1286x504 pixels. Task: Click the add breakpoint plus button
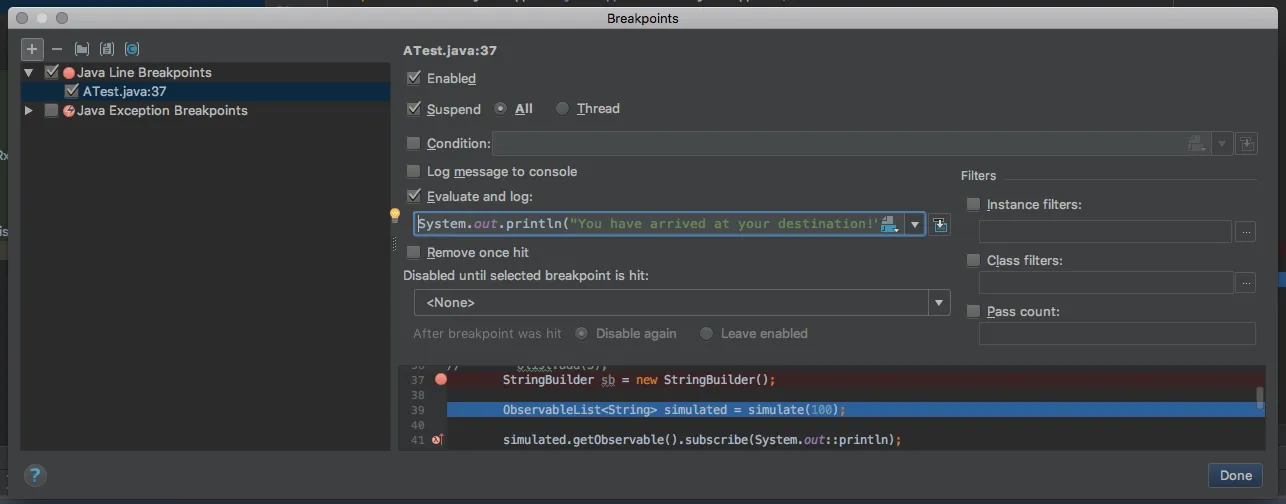click(32, 49)
